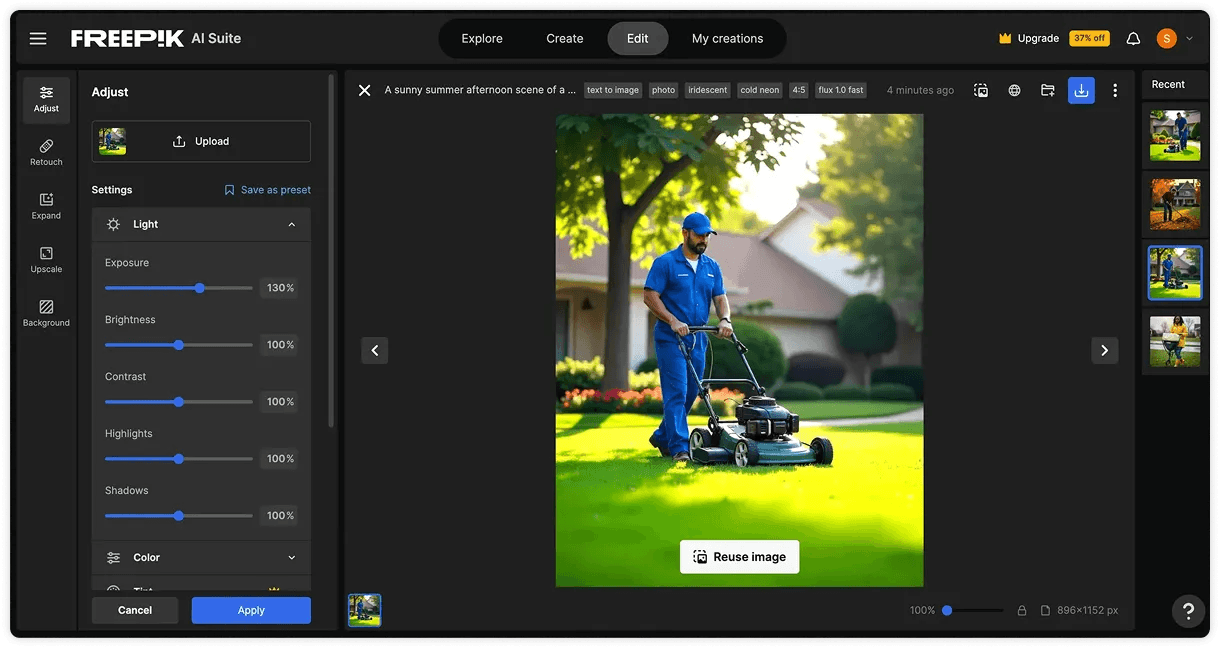The height and width of the screenshot is (648, 1220).
Task: Click the Highlights 100% value field
Action: [x=280, y=459]
